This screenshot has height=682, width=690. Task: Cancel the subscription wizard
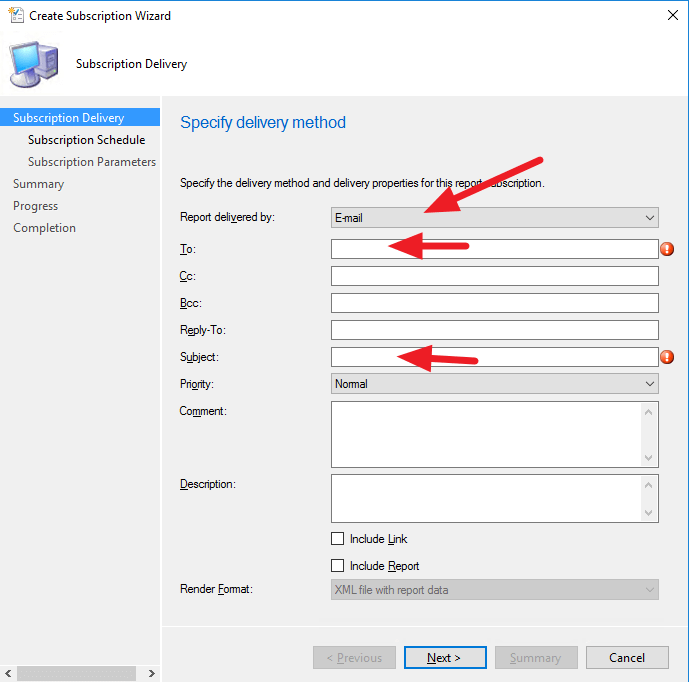click(x=627, y=658)
